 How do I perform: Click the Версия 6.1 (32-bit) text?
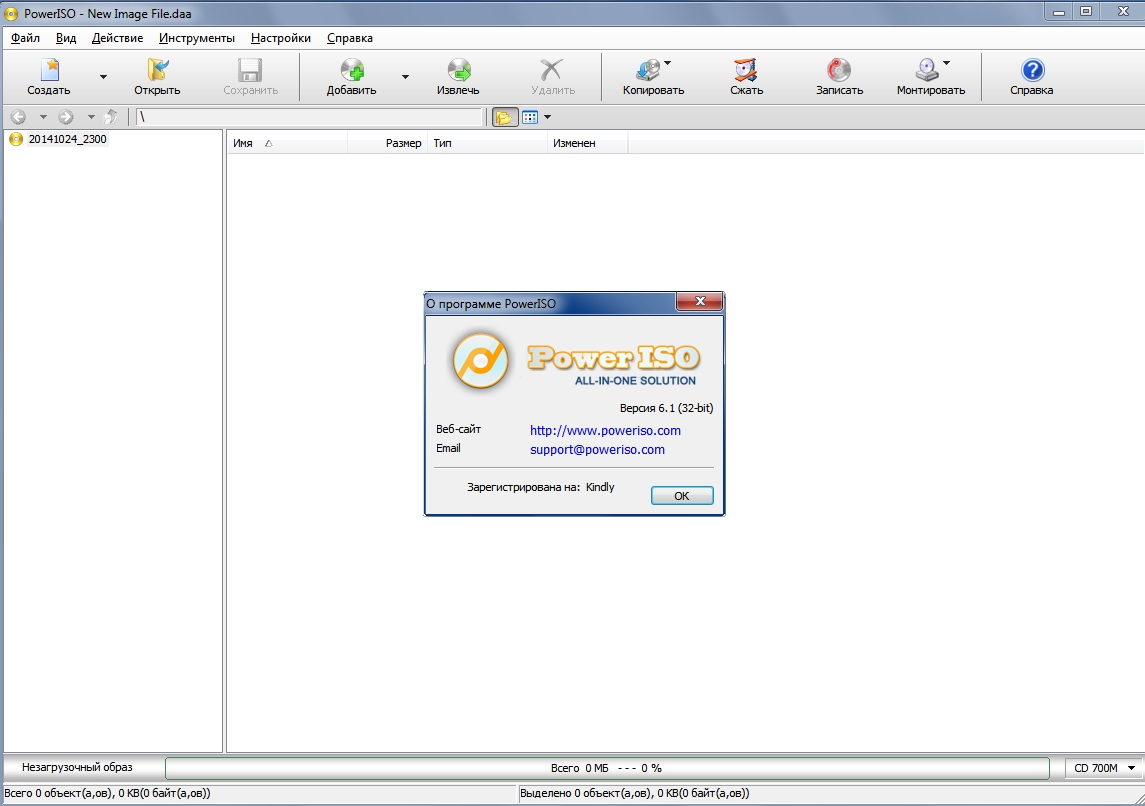coord(667,408)
